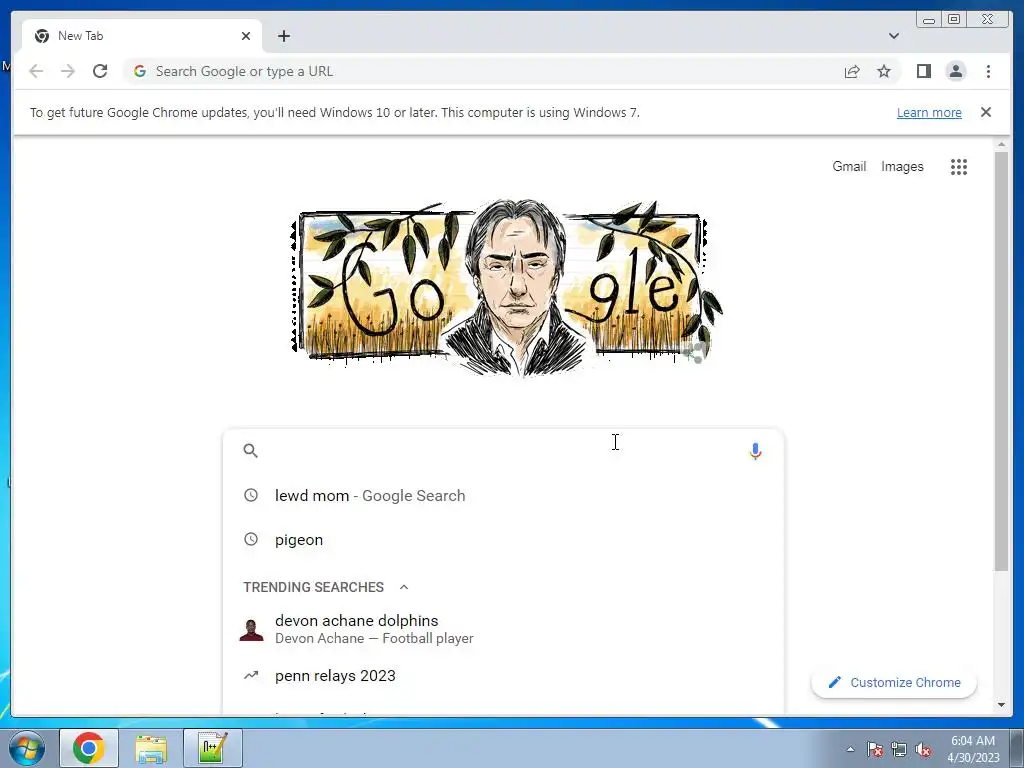This screenshot has height=768, width=1024.
Task: Click the Customize Chrome button
Action: pyautogui.click(x=893, y=682)
